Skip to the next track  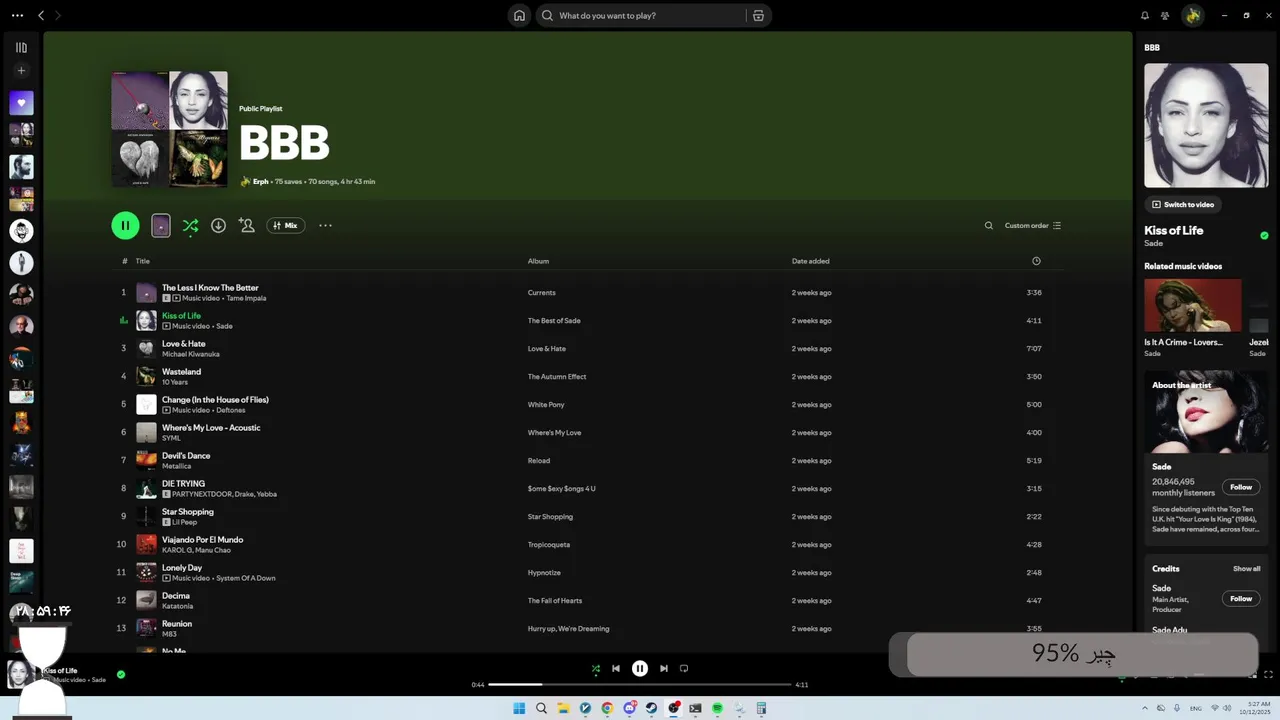[x=664, y=668]
